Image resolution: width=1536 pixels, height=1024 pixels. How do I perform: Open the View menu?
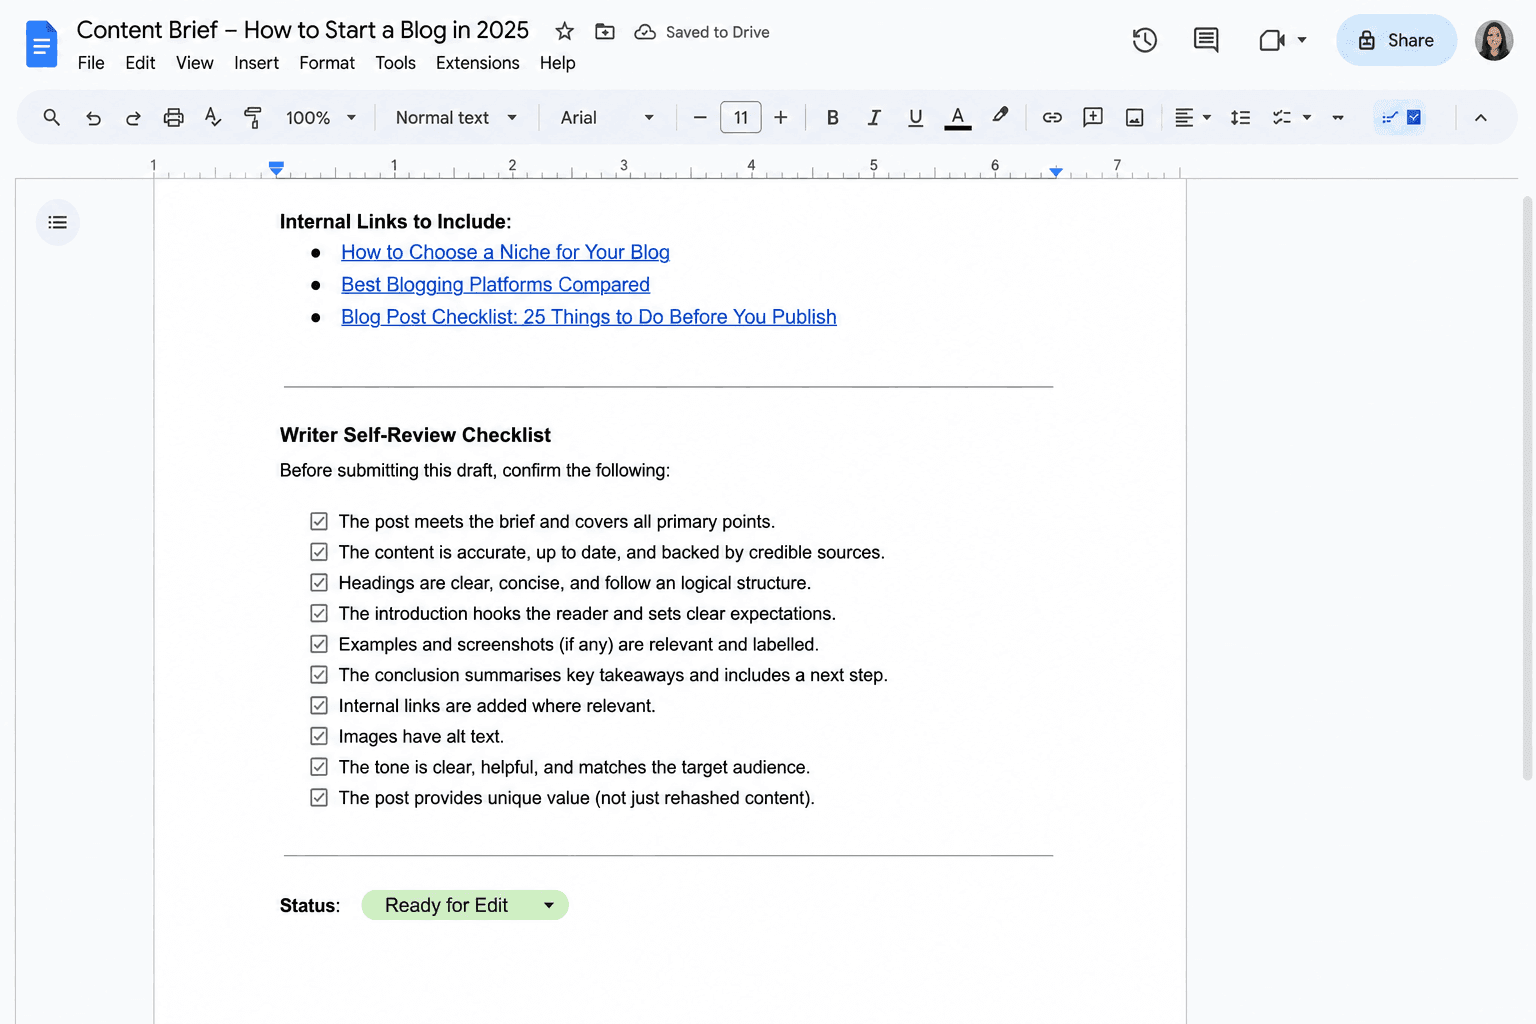pos(195,63)
